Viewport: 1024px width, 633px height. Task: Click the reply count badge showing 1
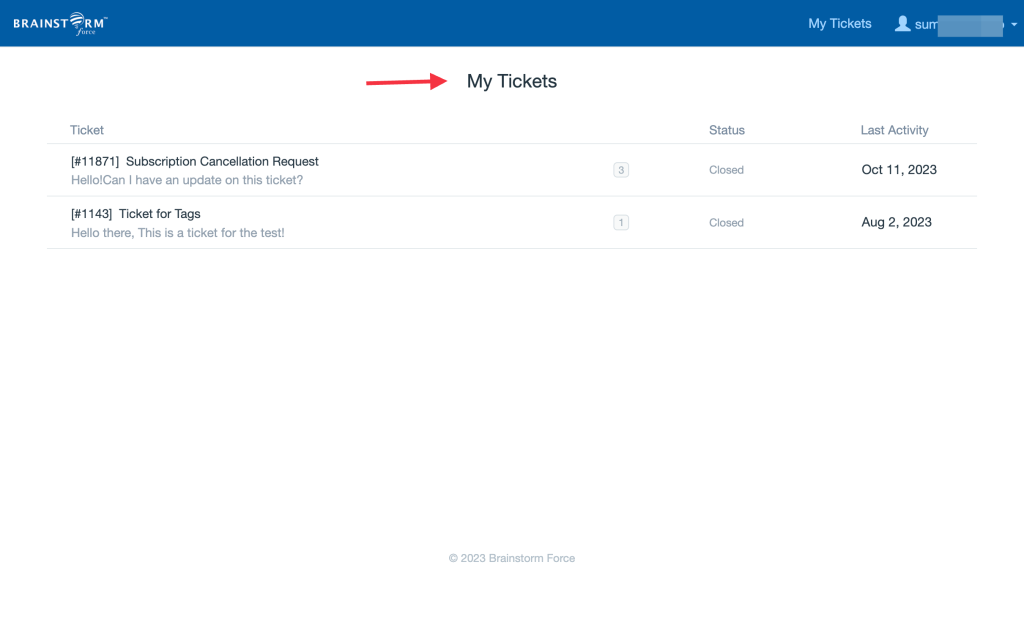(620, 222)
